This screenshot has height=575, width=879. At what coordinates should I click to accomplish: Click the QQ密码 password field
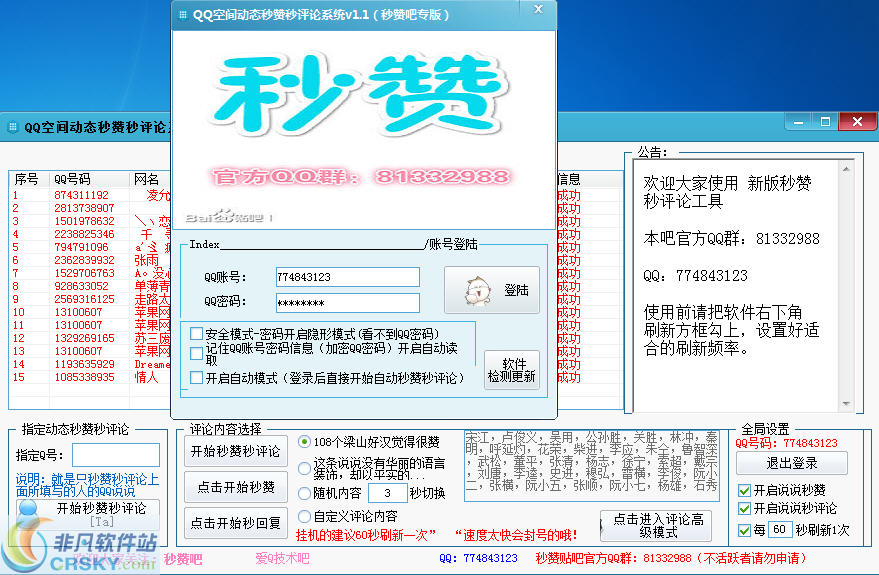(x=348, y=303)
